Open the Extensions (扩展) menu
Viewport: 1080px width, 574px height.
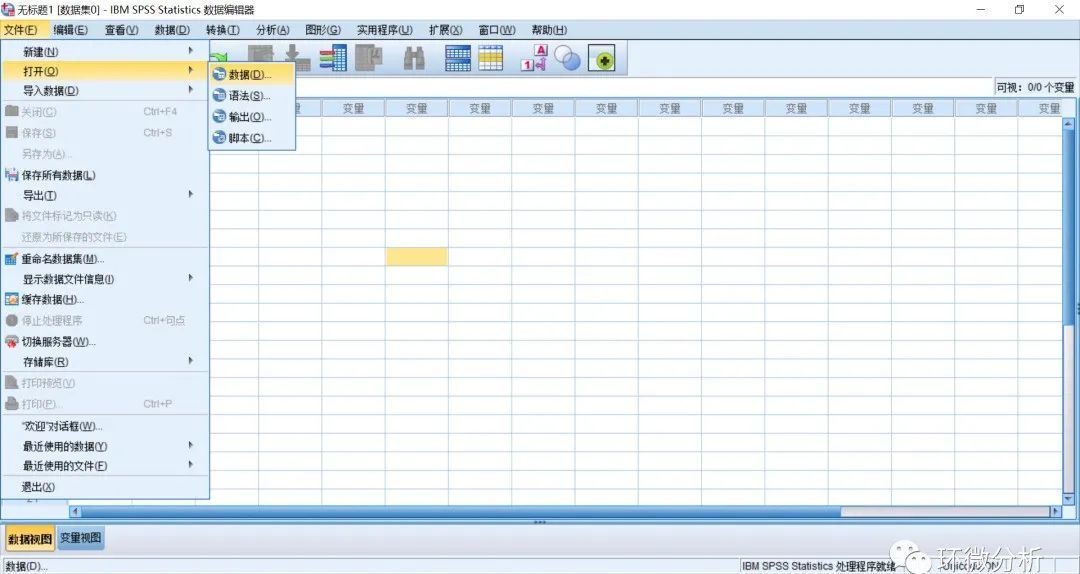click(x=445, y=30)
